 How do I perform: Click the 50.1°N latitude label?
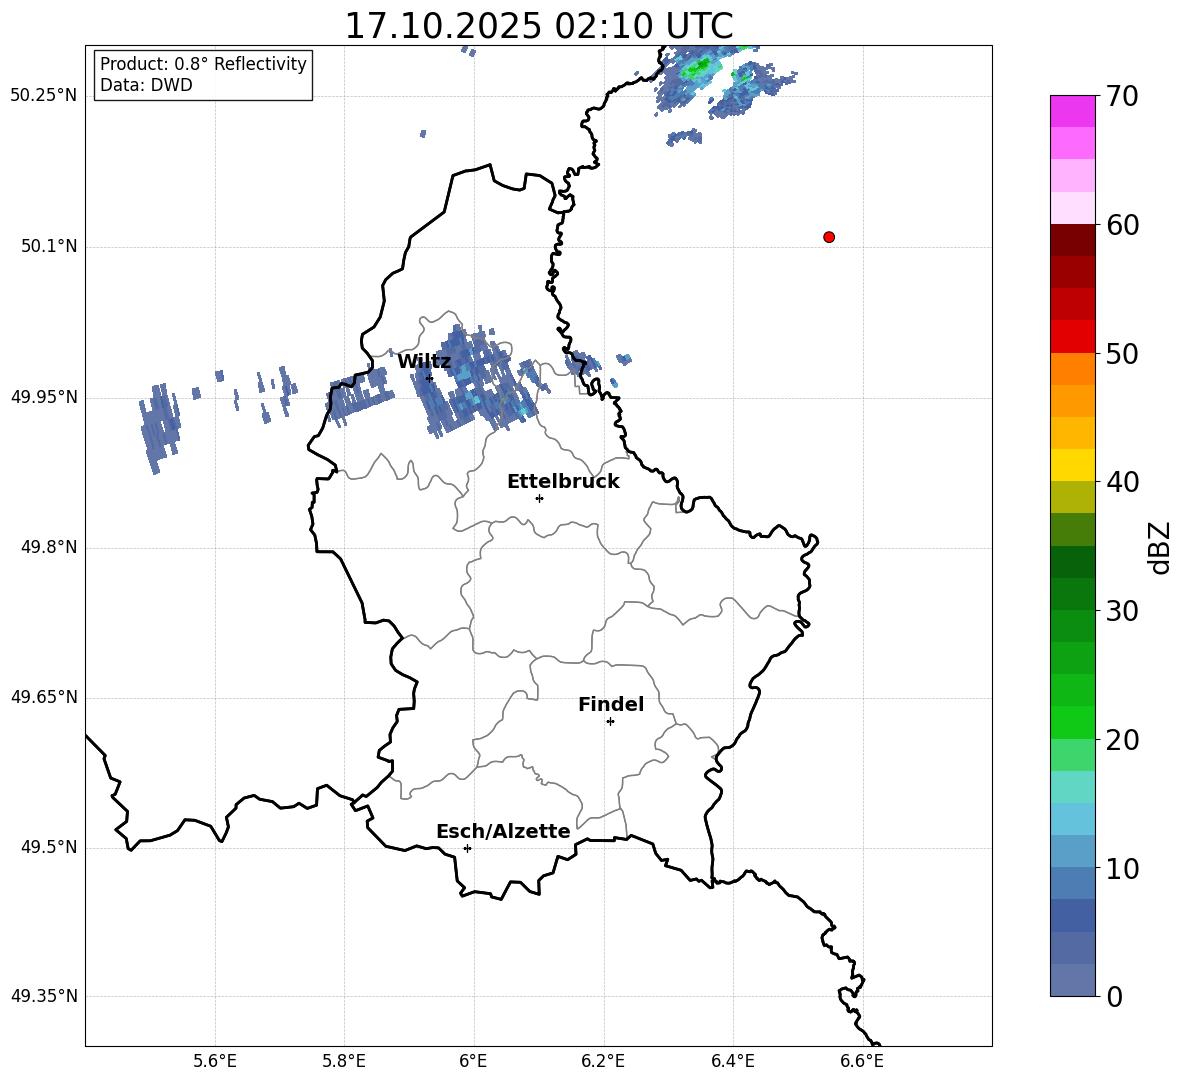(49, 246)
